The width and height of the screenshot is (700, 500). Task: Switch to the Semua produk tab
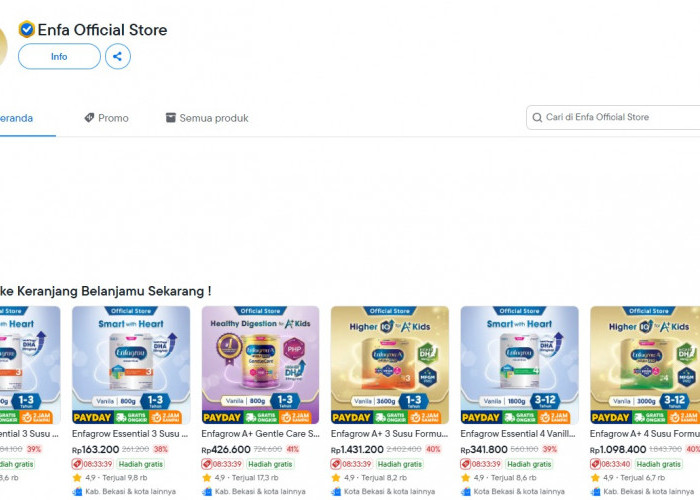point(207,118)
